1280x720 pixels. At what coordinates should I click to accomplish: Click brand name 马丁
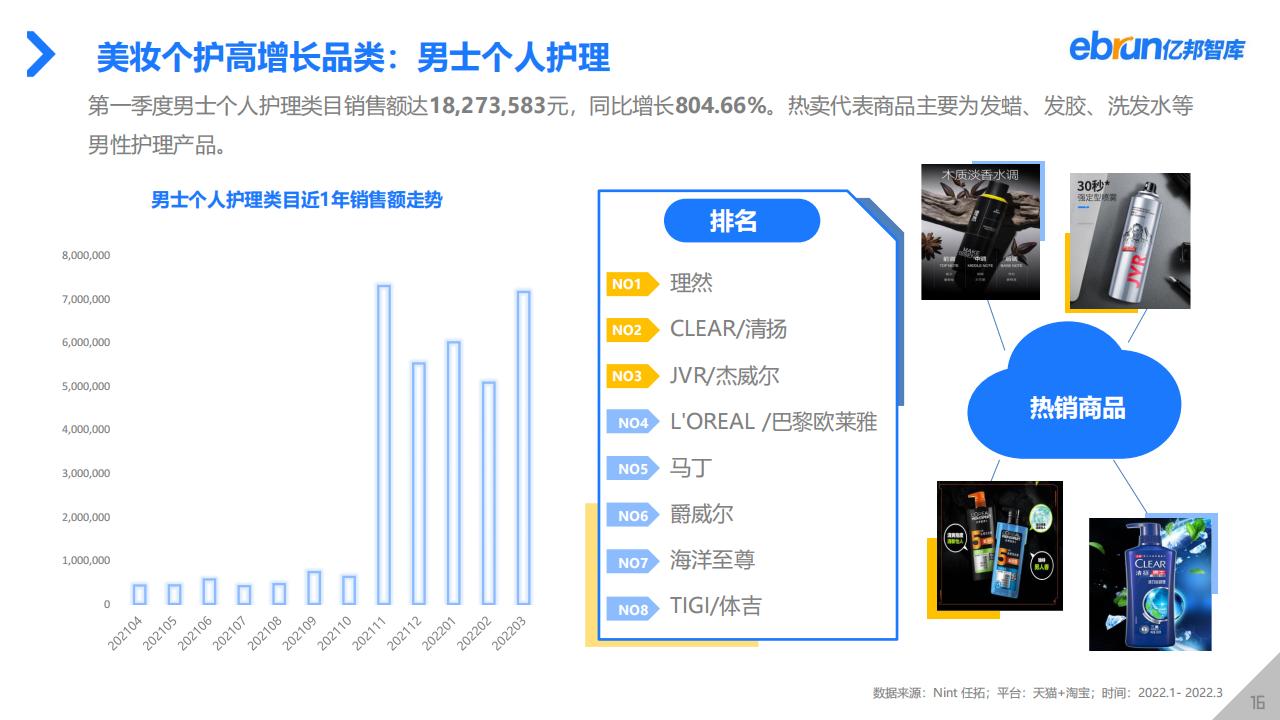pos(689,468)
